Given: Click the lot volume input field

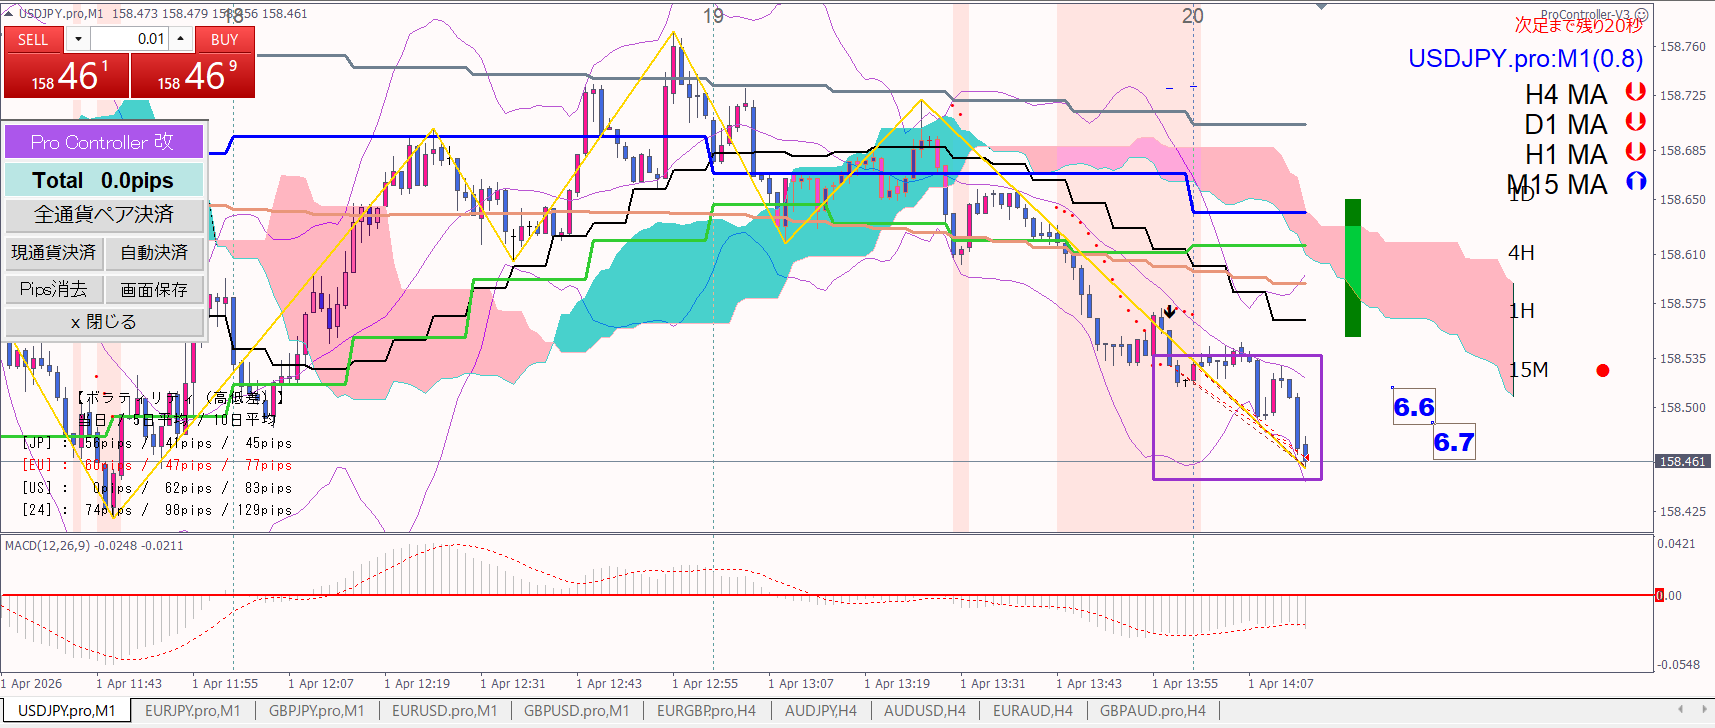Looking at the screenshot, I should [129, 39].
